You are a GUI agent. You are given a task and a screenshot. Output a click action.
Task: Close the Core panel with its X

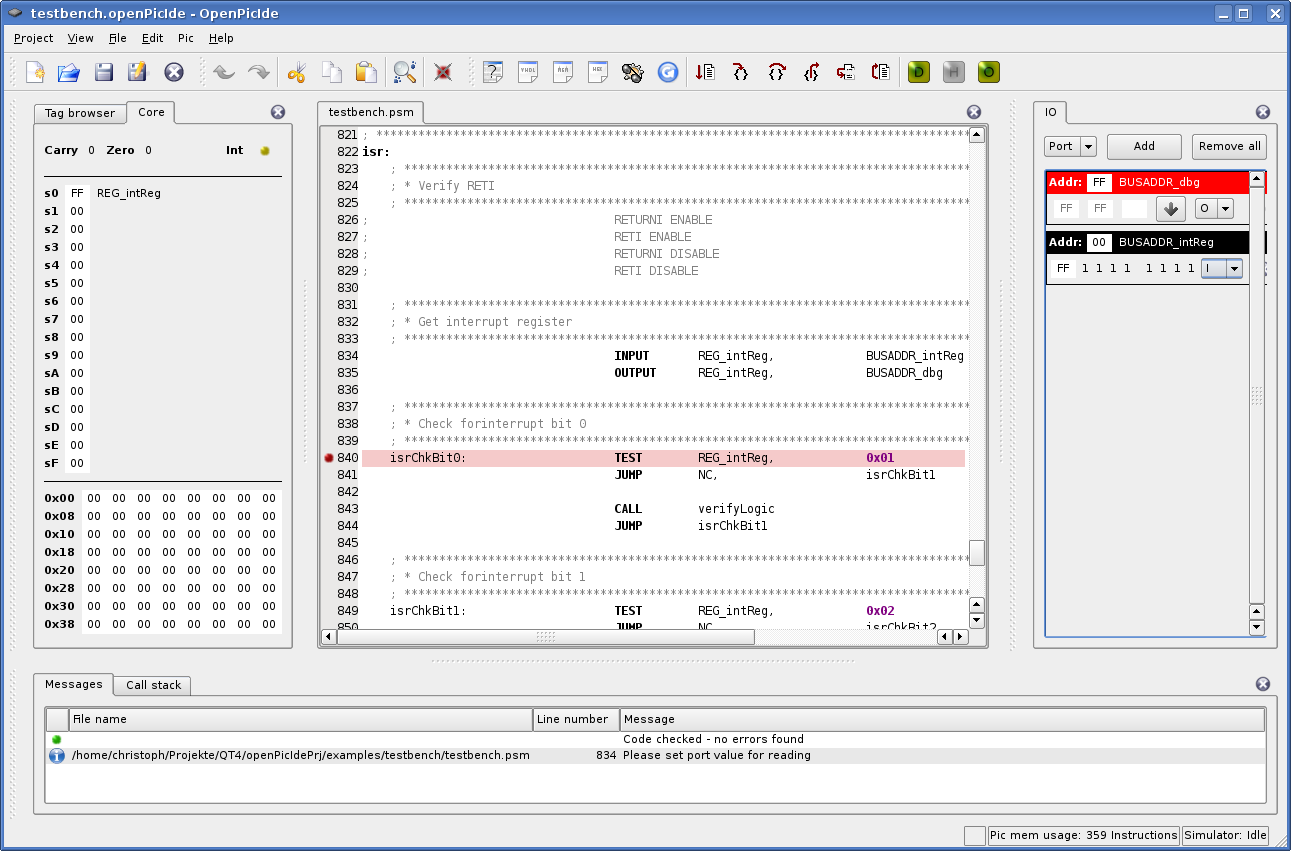pos(278,112)
